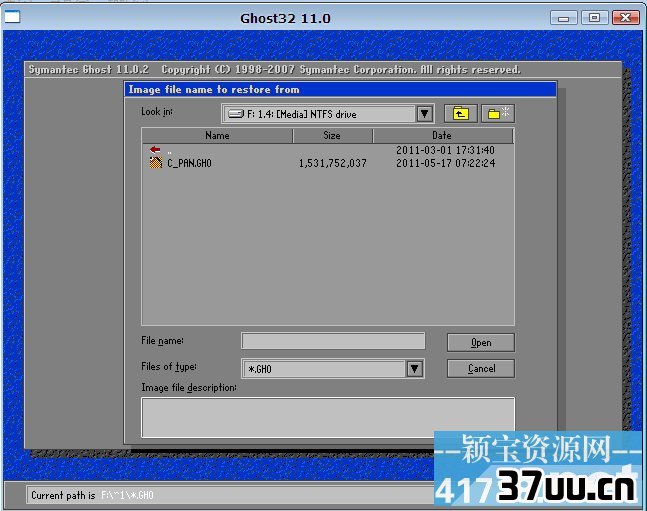This screenshot has height=511, width=647.
Task: Click the red parent directory arrow icon
Action: [x=155, y=149]
